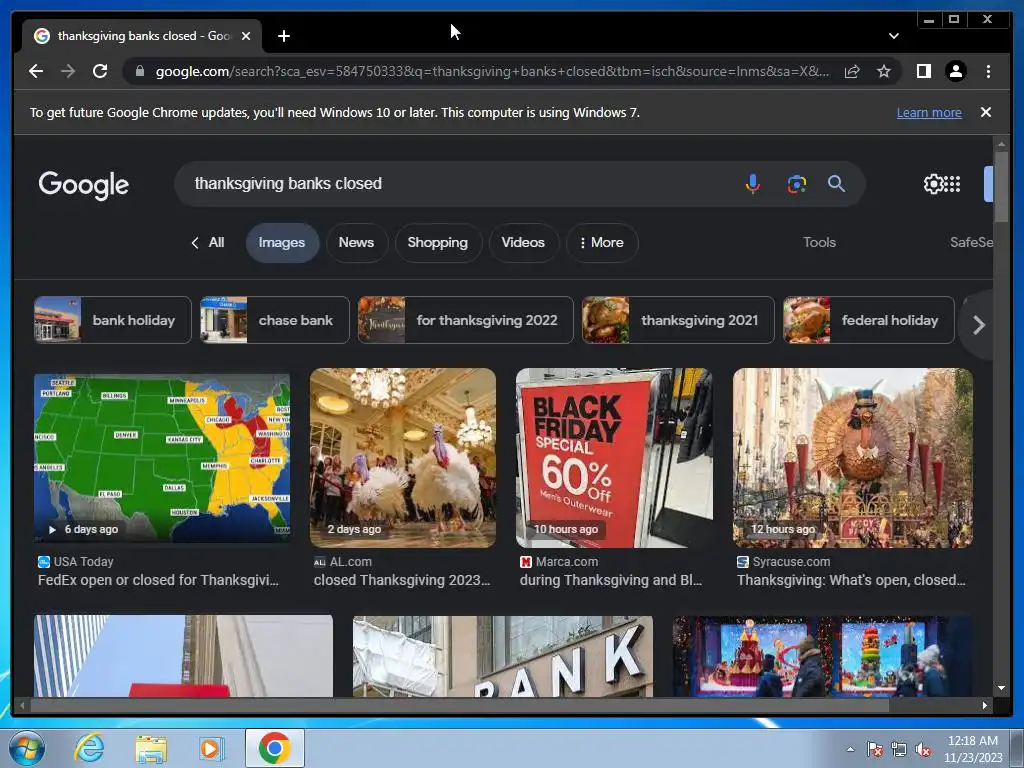Filter images by chase bank chip
Viewport: 1024px width, 768px height.
(x=274, y=320)
